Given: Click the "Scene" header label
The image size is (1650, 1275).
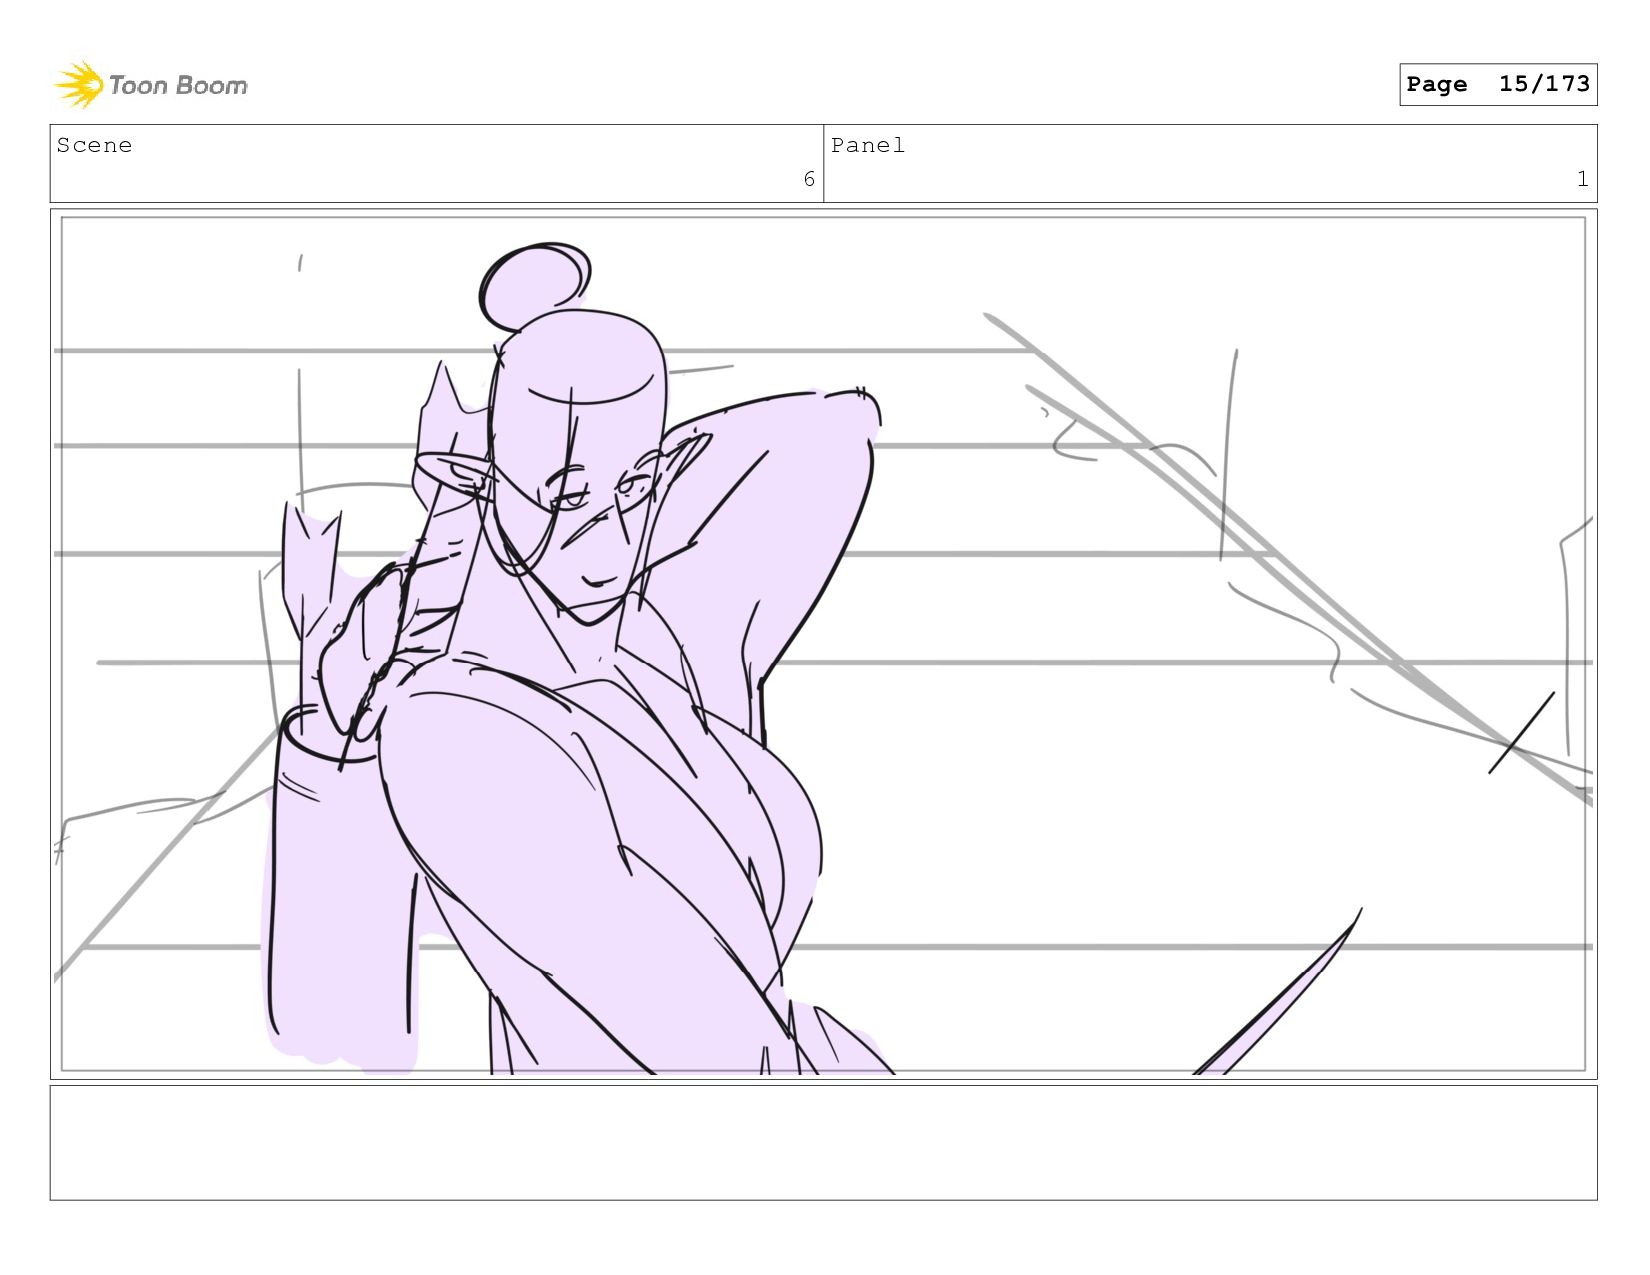Looking at the screenshot, I should [95, 146].
